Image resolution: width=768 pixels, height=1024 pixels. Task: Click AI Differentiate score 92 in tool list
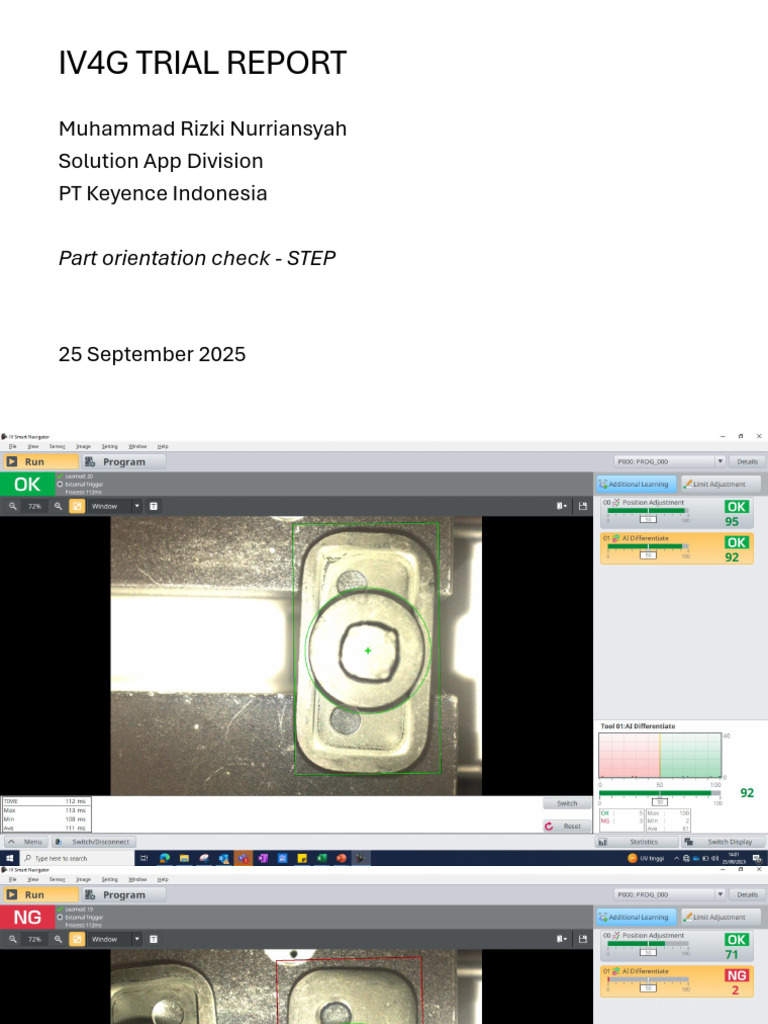[732, 557]
